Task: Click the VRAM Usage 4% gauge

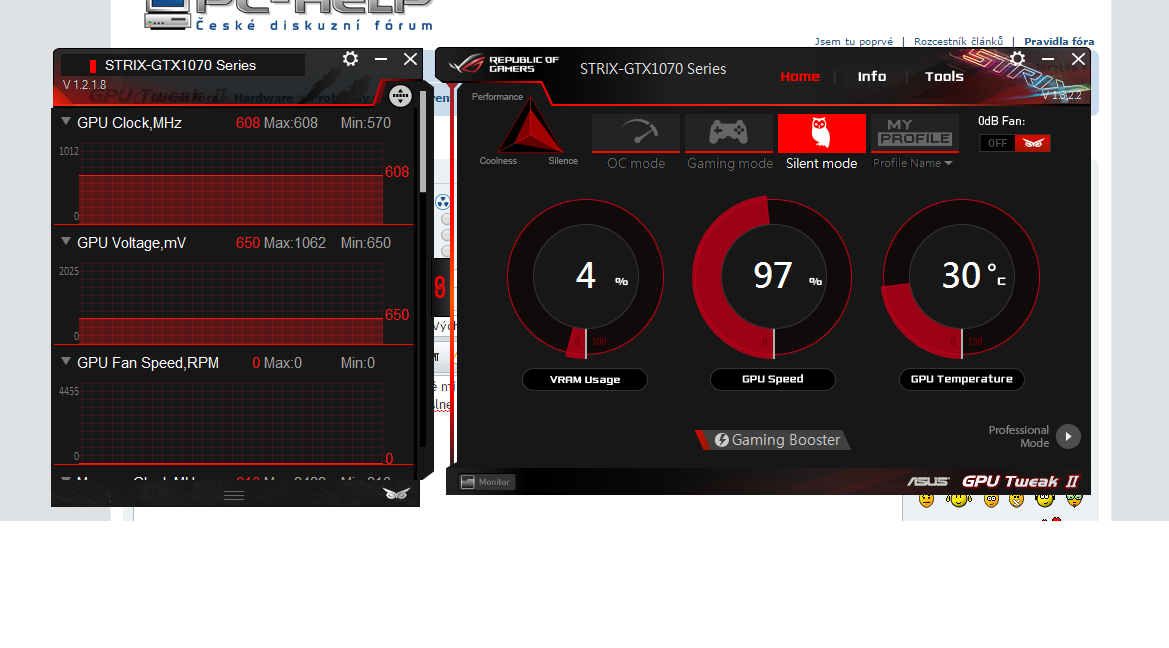Action: coord(585,277)
